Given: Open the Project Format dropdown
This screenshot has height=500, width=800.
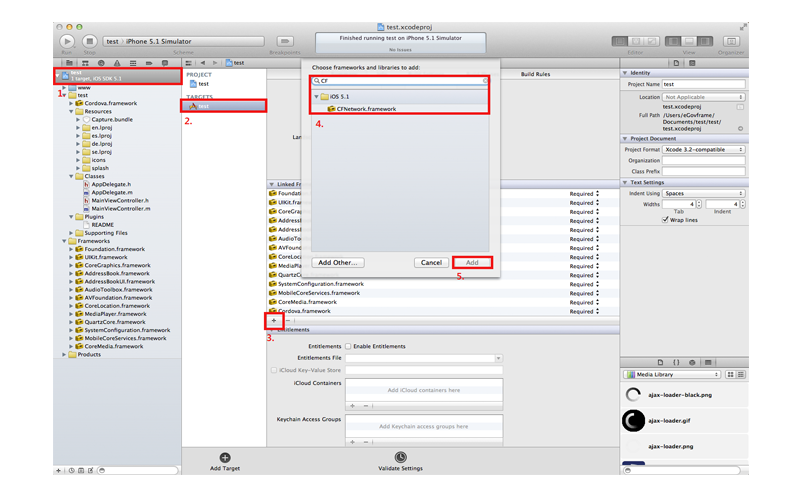Looking at the screenshot, I should click(704, 149).
